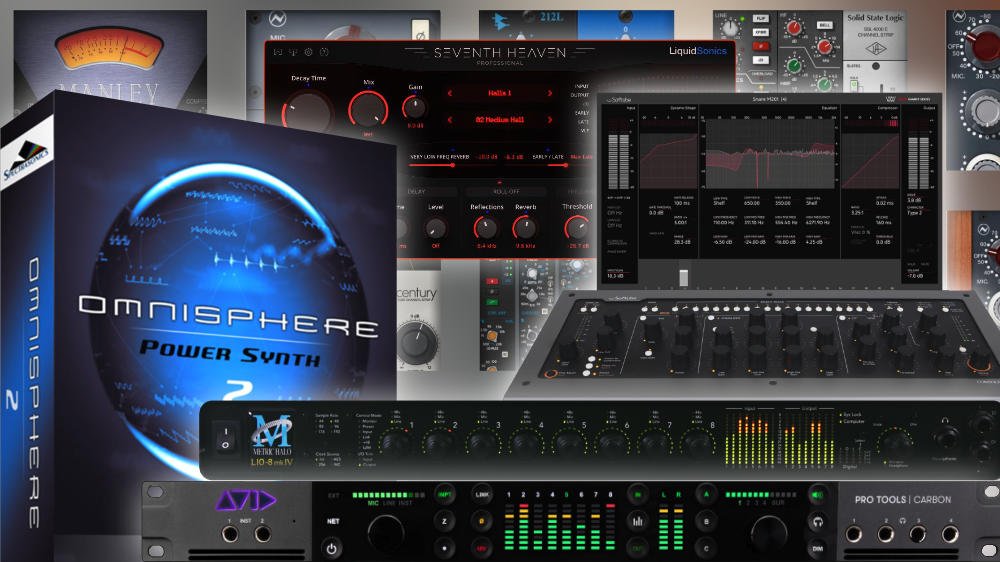Screen dimensions: 1000x562
Task: Go to previous bank before Halls 1
Action: point(450,93)
